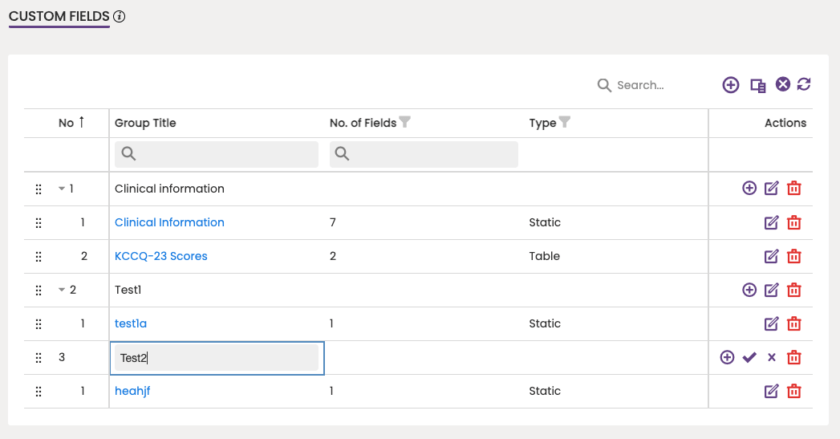Collapse the Test1 group
The height and width of the screenshot is (439, 840).
click(62, 290)
